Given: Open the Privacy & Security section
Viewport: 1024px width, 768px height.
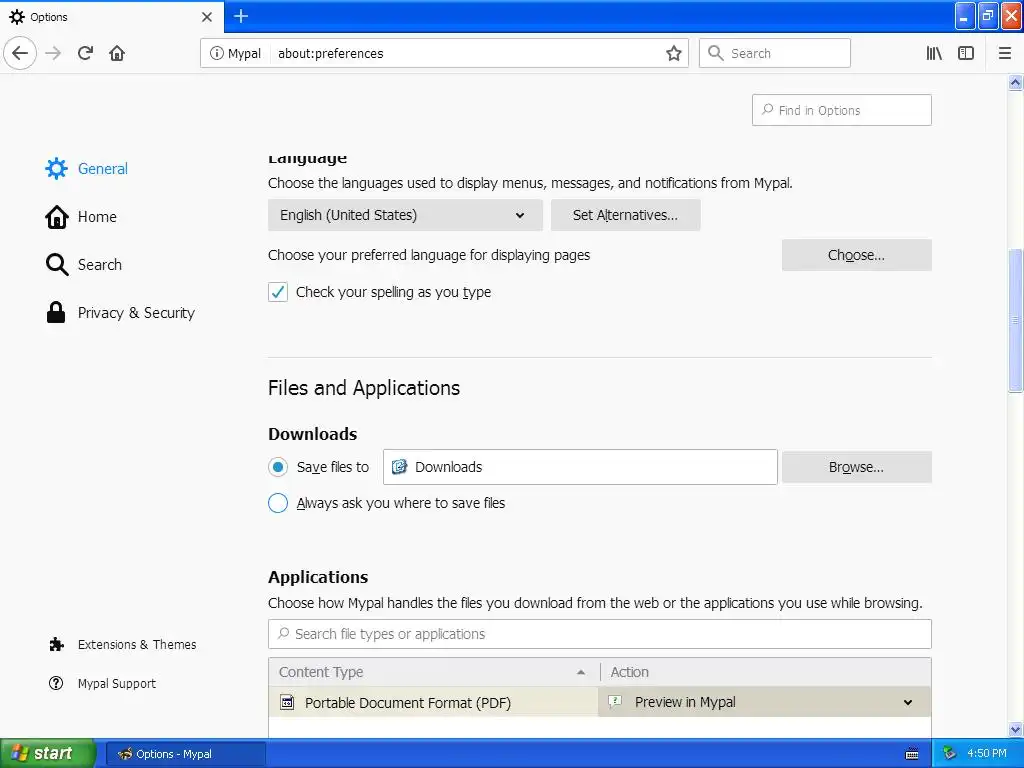Looking at the screenshot, I should point(120,313).
